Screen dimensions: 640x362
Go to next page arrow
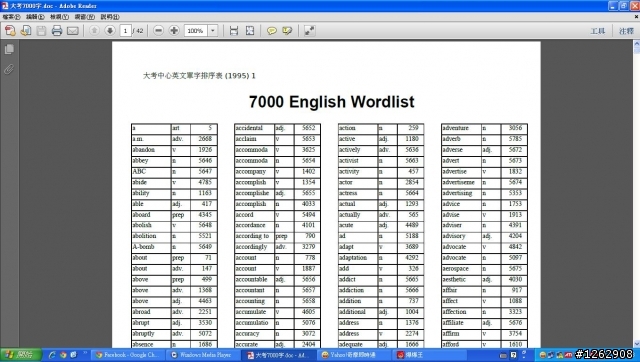(110, 31)
